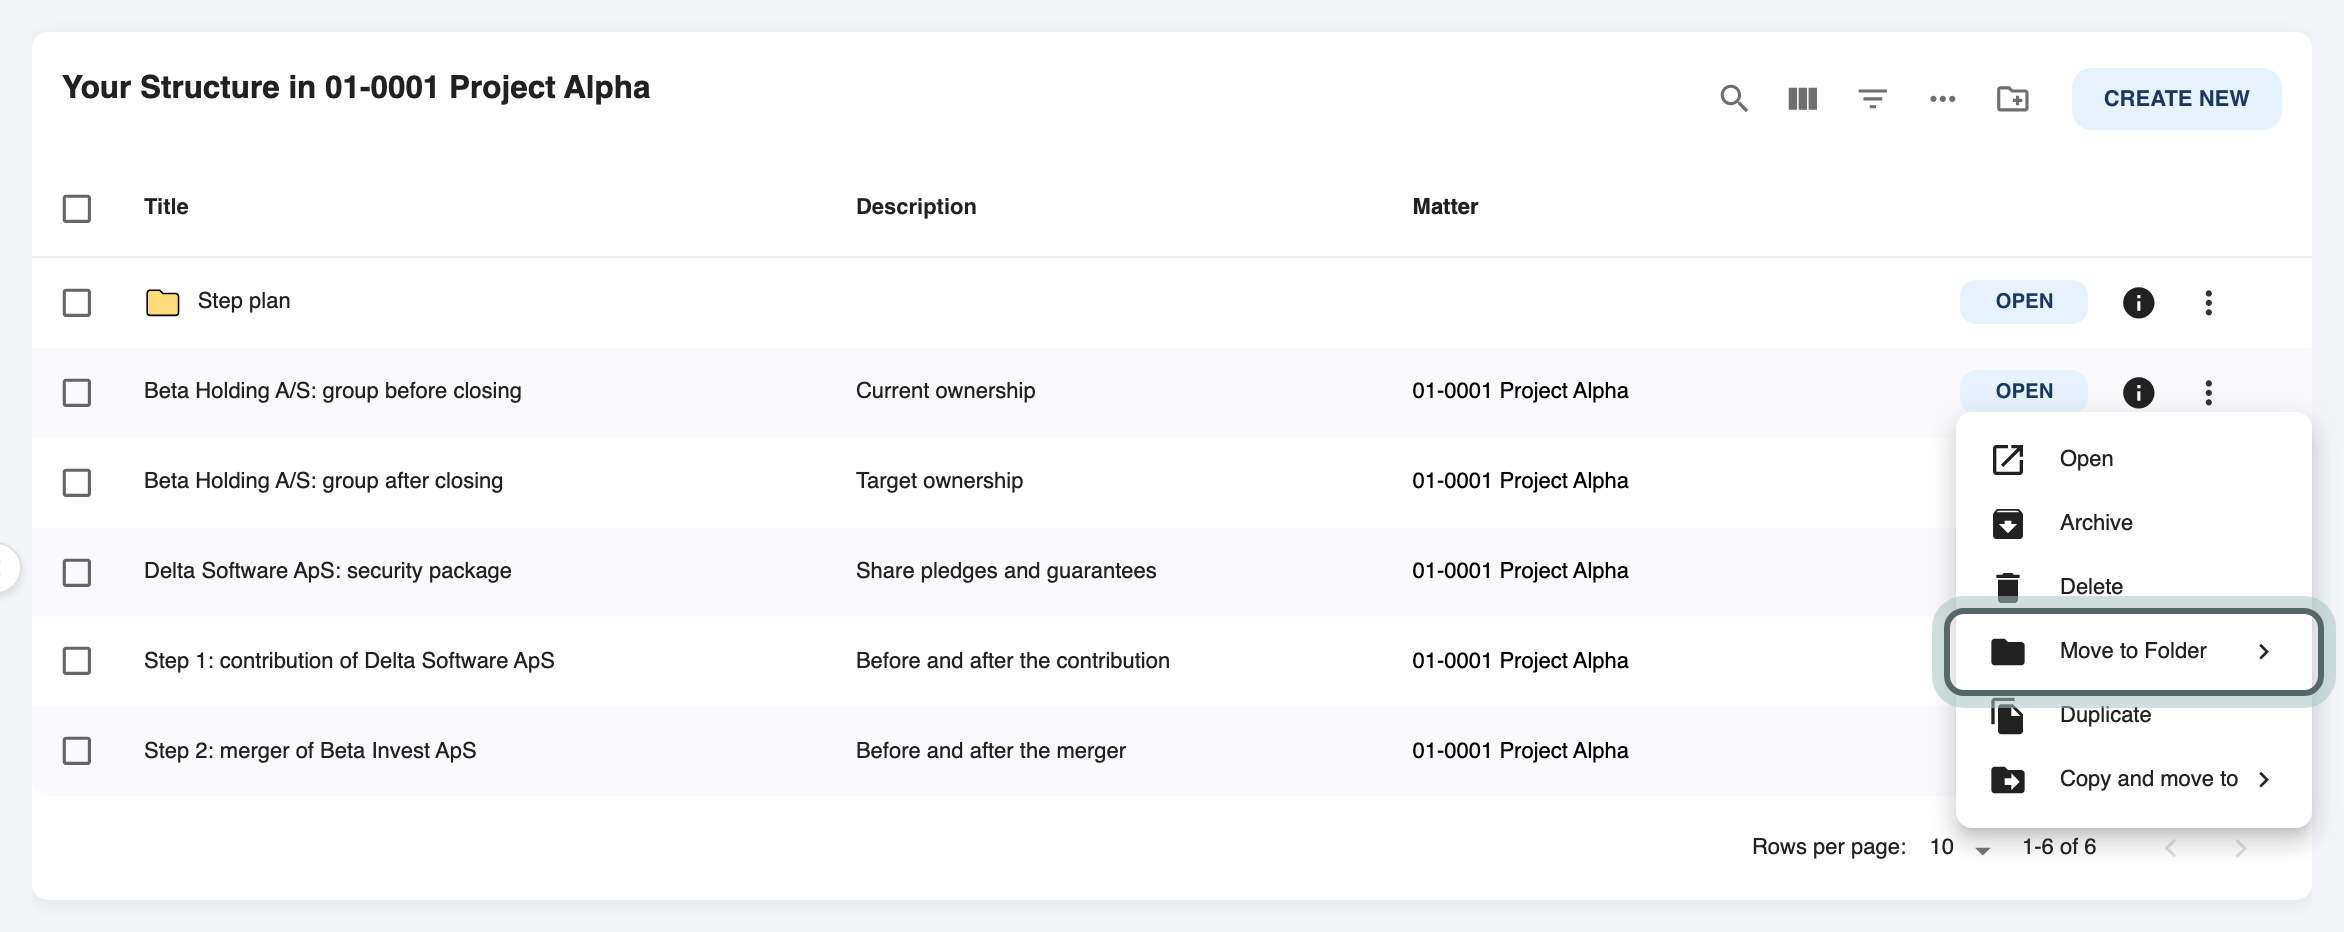Image resolution: width=2344 pixels, height=932 pixels.
Task: Click 'Beta Holding A/S: group after closing' title
Action: click(323, 481)
